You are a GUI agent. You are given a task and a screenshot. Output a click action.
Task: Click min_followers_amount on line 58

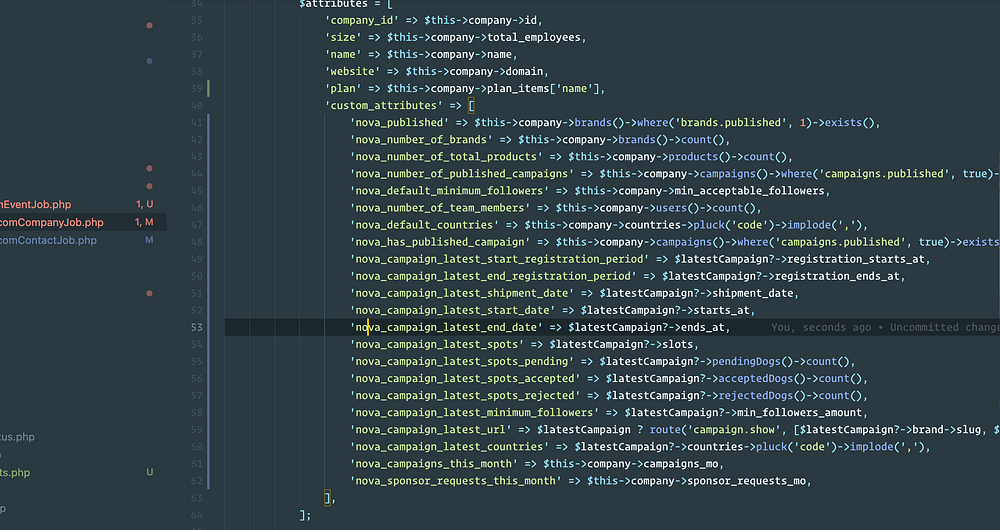pyautogui.click(x=800, y=413)
